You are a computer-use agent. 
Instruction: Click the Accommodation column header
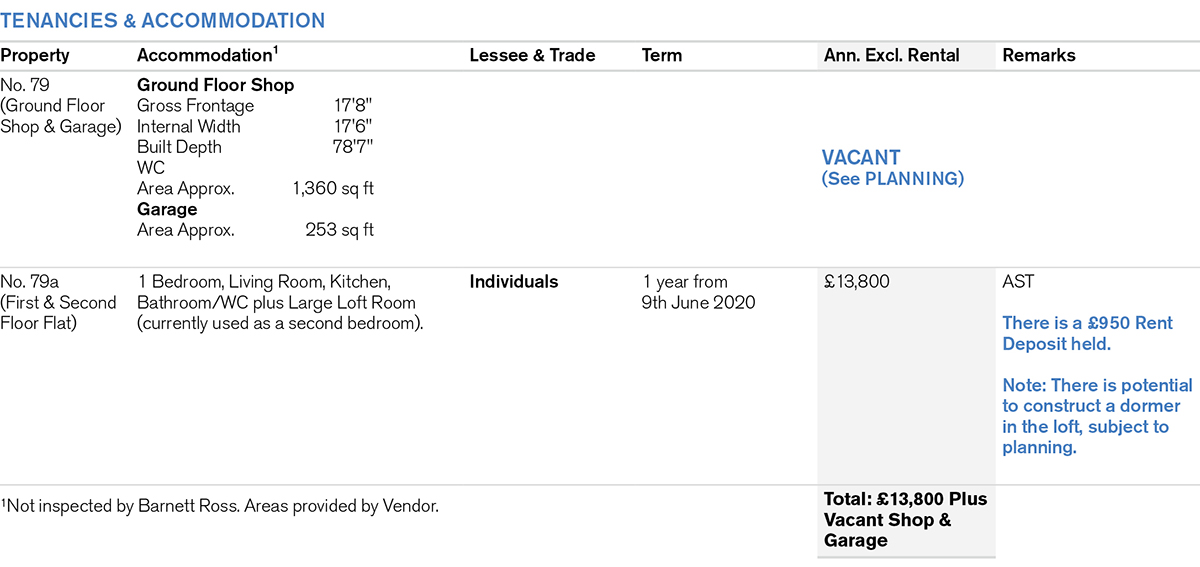tap(206, 56)
